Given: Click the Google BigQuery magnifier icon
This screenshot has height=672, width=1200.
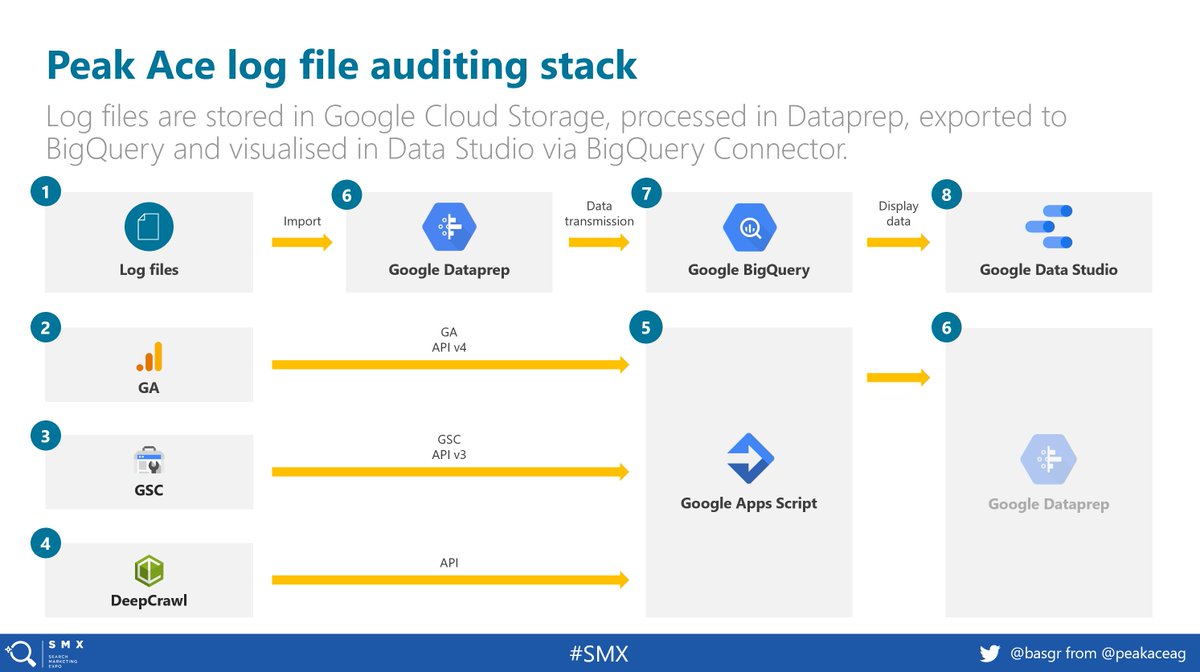Looking at the screenshot, I should pos(748,228).
